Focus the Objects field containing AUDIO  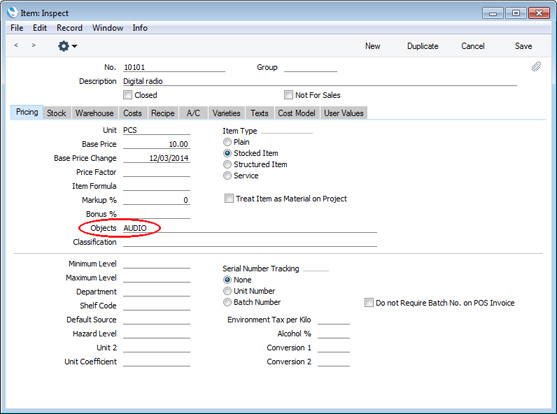tap(250, 228)
